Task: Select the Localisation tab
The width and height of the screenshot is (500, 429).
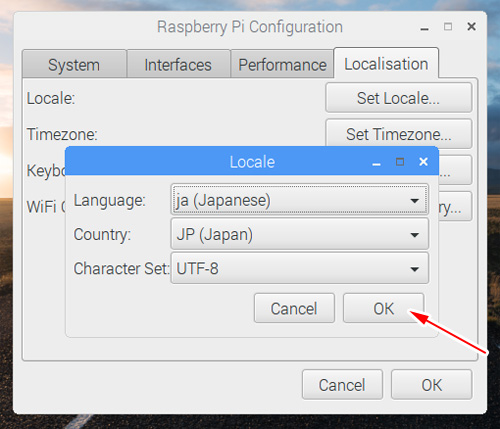Action: [386, 63]
